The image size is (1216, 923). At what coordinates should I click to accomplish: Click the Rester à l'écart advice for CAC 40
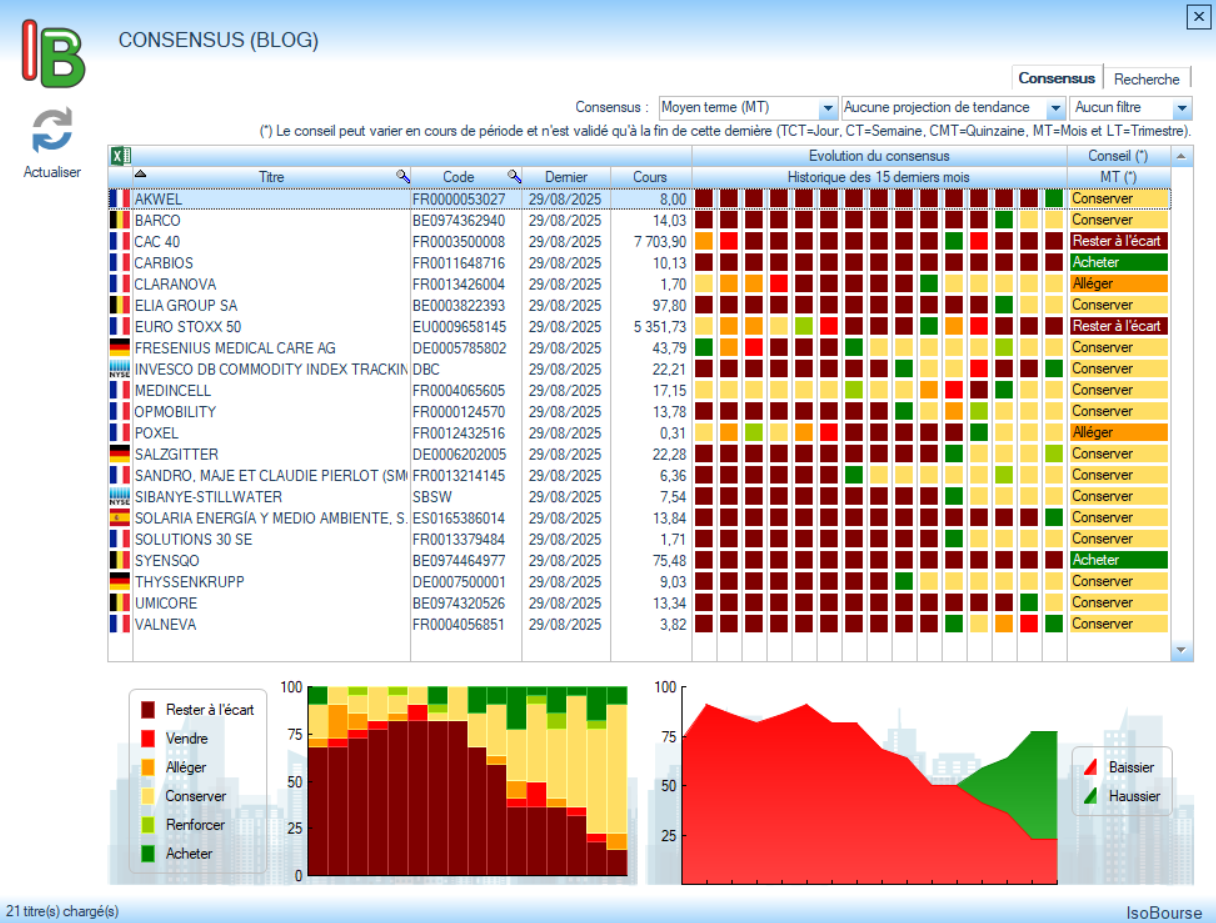point(1118,241)
